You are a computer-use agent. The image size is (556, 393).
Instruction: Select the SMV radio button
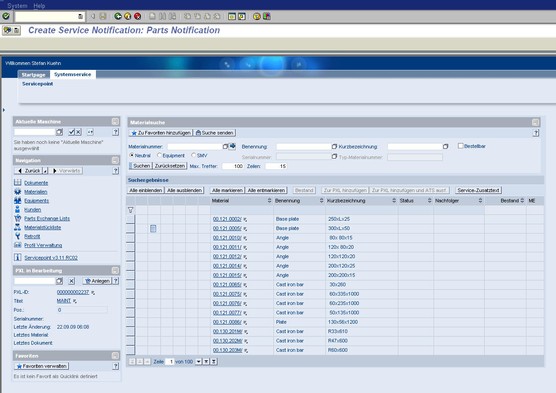[x=194, y=155]
